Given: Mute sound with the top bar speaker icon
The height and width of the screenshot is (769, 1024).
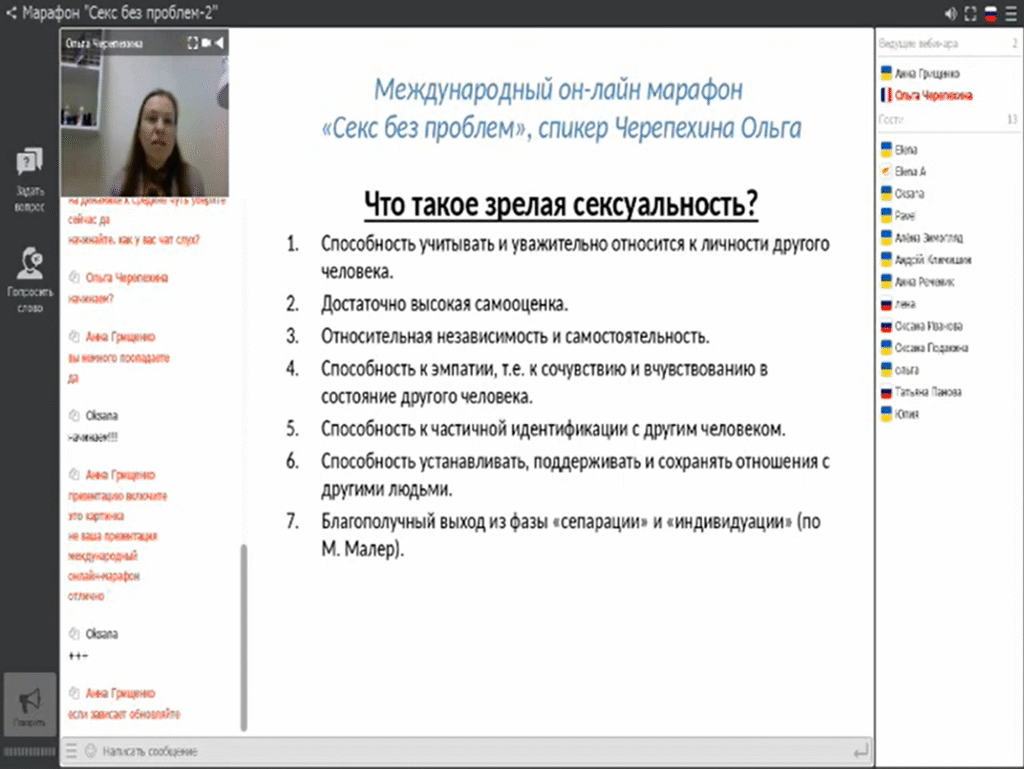Looking at the screenshot, I should [950, 14].
